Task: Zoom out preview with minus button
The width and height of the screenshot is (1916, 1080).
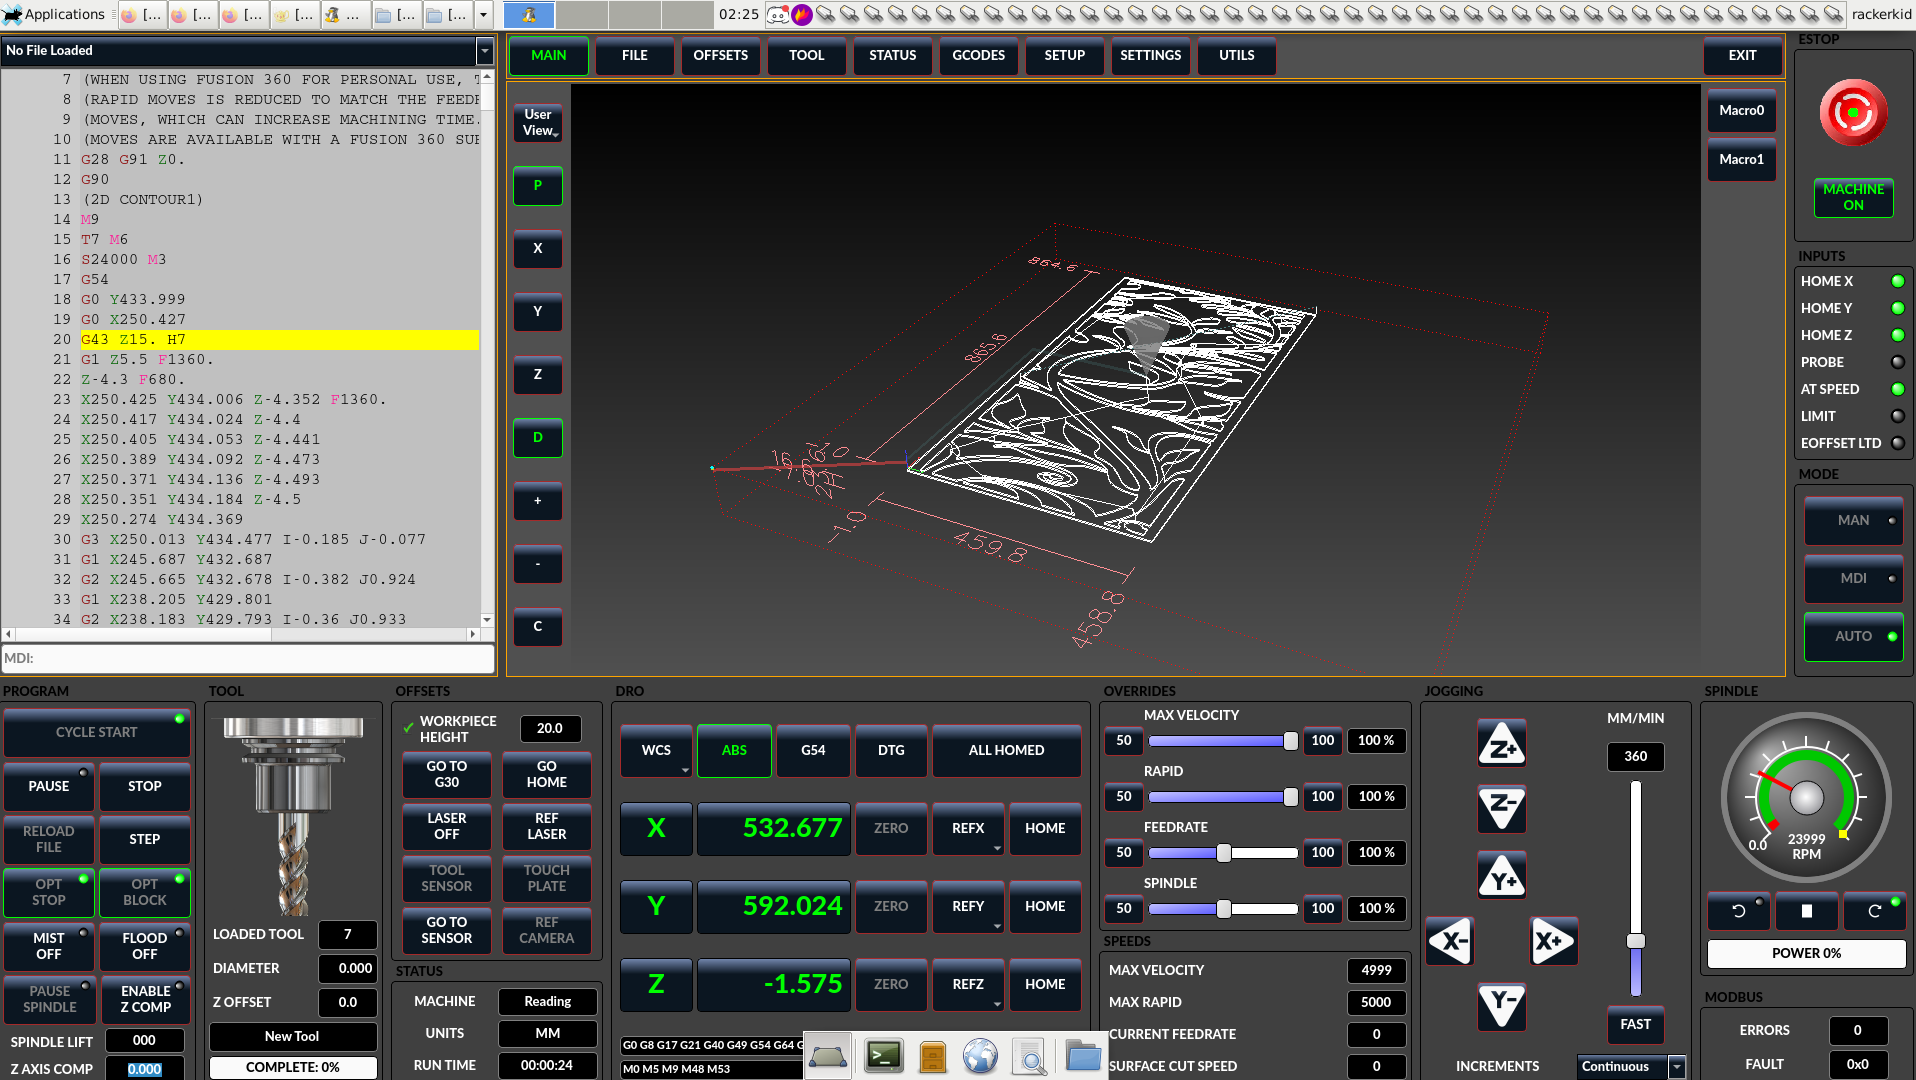Action: tap(538, 564)
